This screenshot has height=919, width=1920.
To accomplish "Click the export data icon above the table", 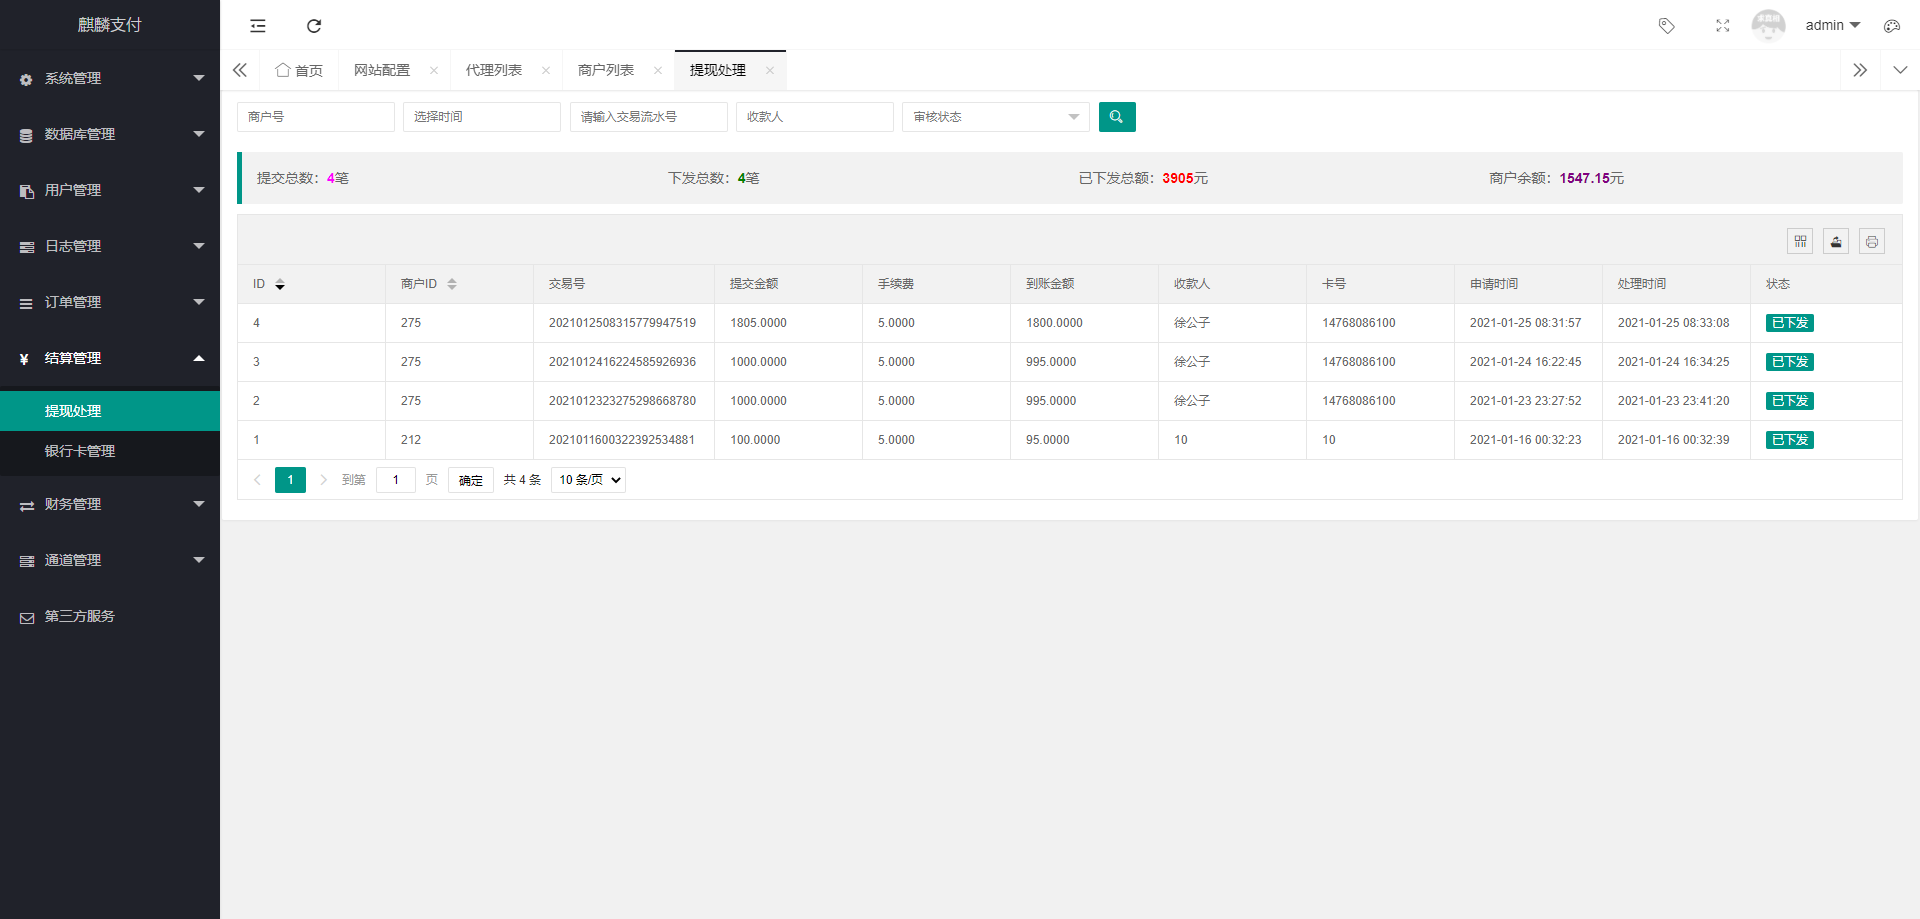I will (x=1835, y=241).
